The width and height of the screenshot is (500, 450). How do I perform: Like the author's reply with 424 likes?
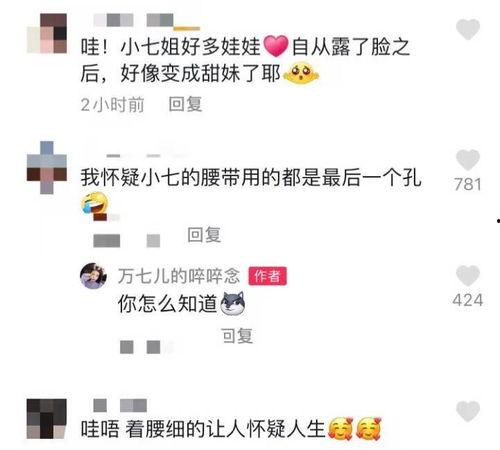pos(468,276)
